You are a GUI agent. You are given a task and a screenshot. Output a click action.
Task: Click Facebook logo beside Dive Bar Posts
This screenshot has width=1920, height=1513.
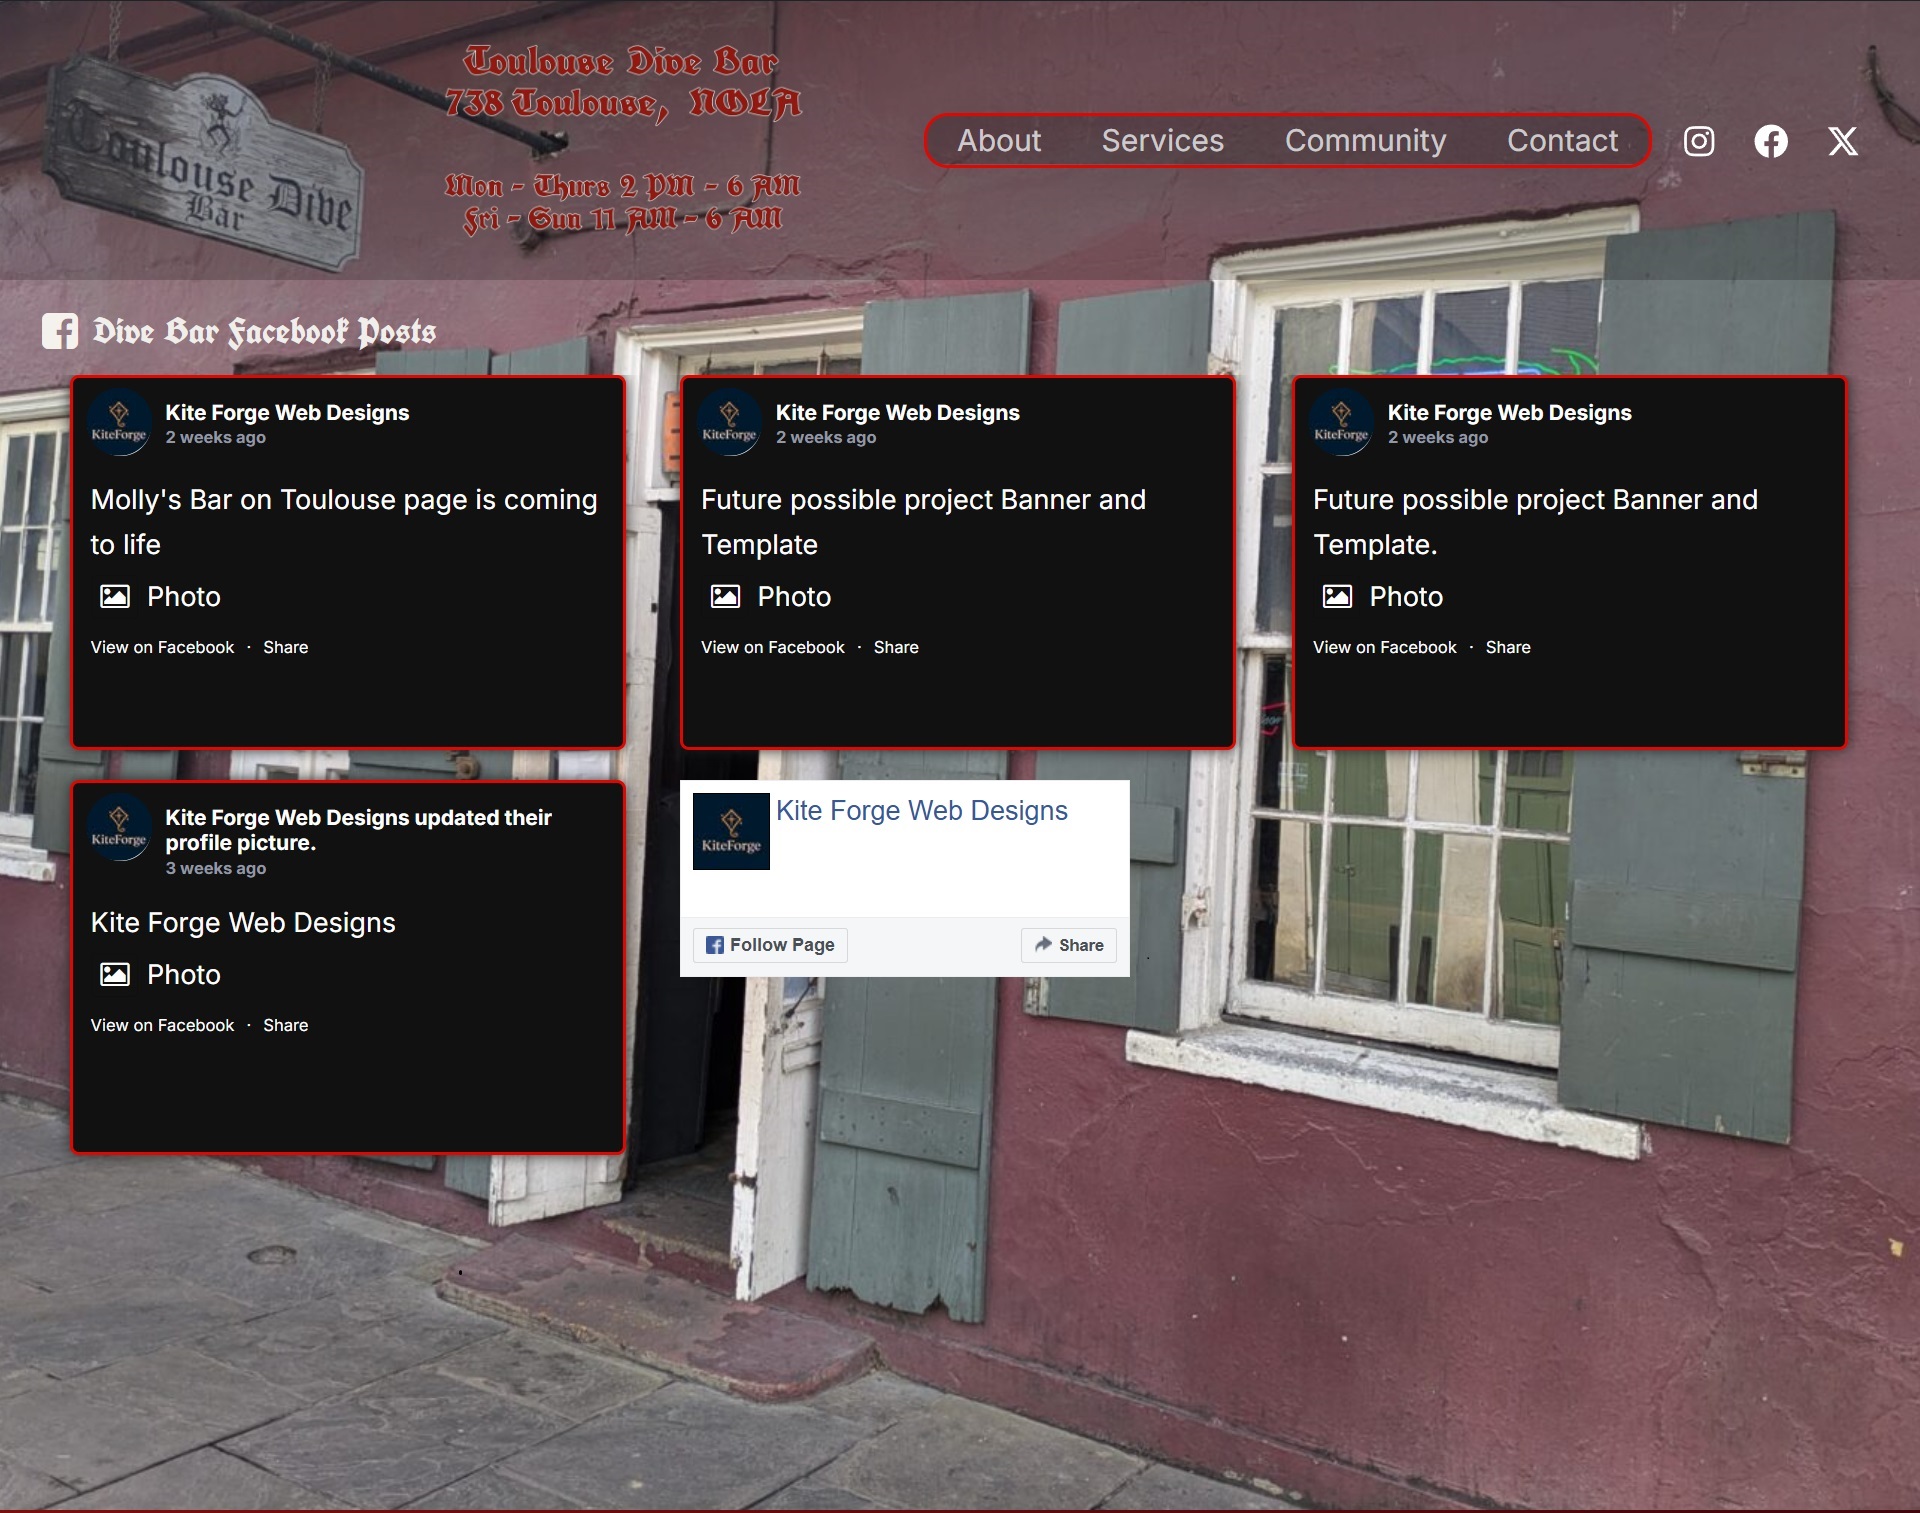tap(60, 331)
